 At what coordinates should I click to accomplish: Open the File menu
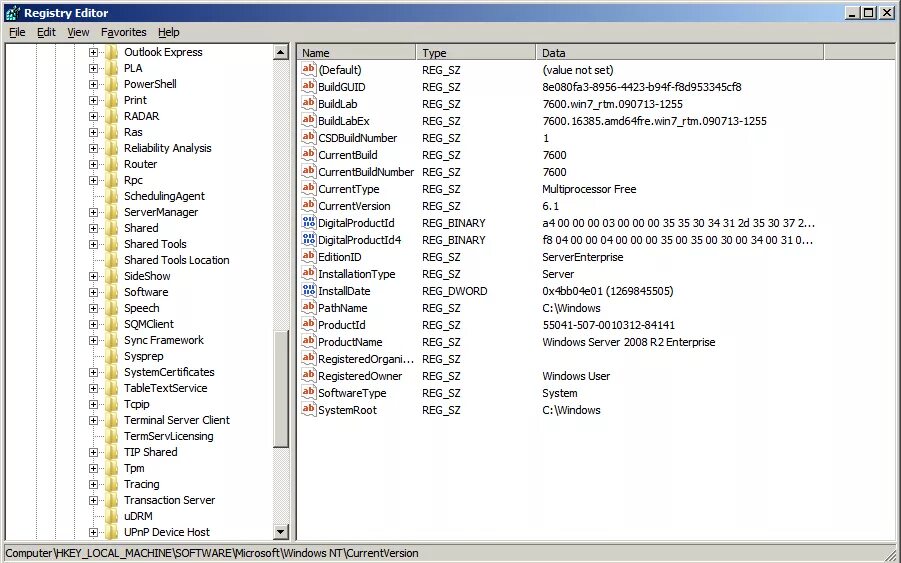(17, 32)
